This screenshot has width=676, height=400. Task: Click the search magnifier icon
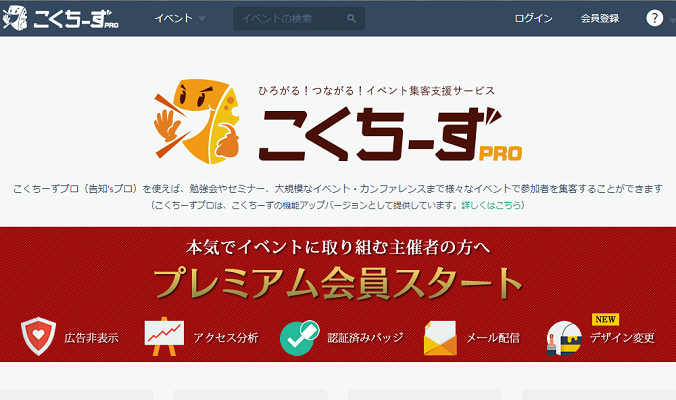point(351,19)
